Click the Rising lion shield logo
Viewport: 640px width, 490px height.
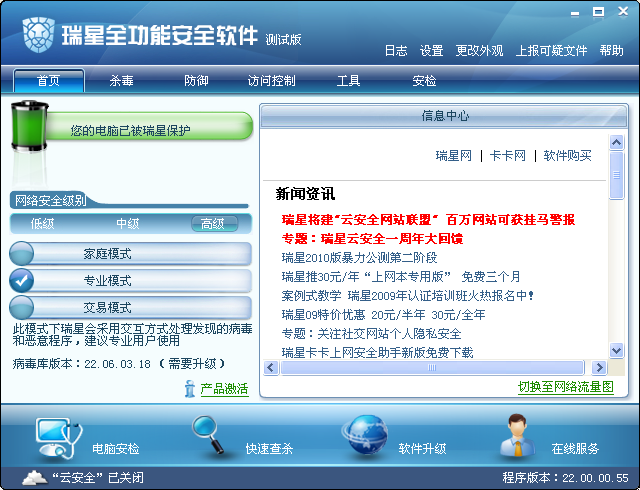[x=38, y=35]
